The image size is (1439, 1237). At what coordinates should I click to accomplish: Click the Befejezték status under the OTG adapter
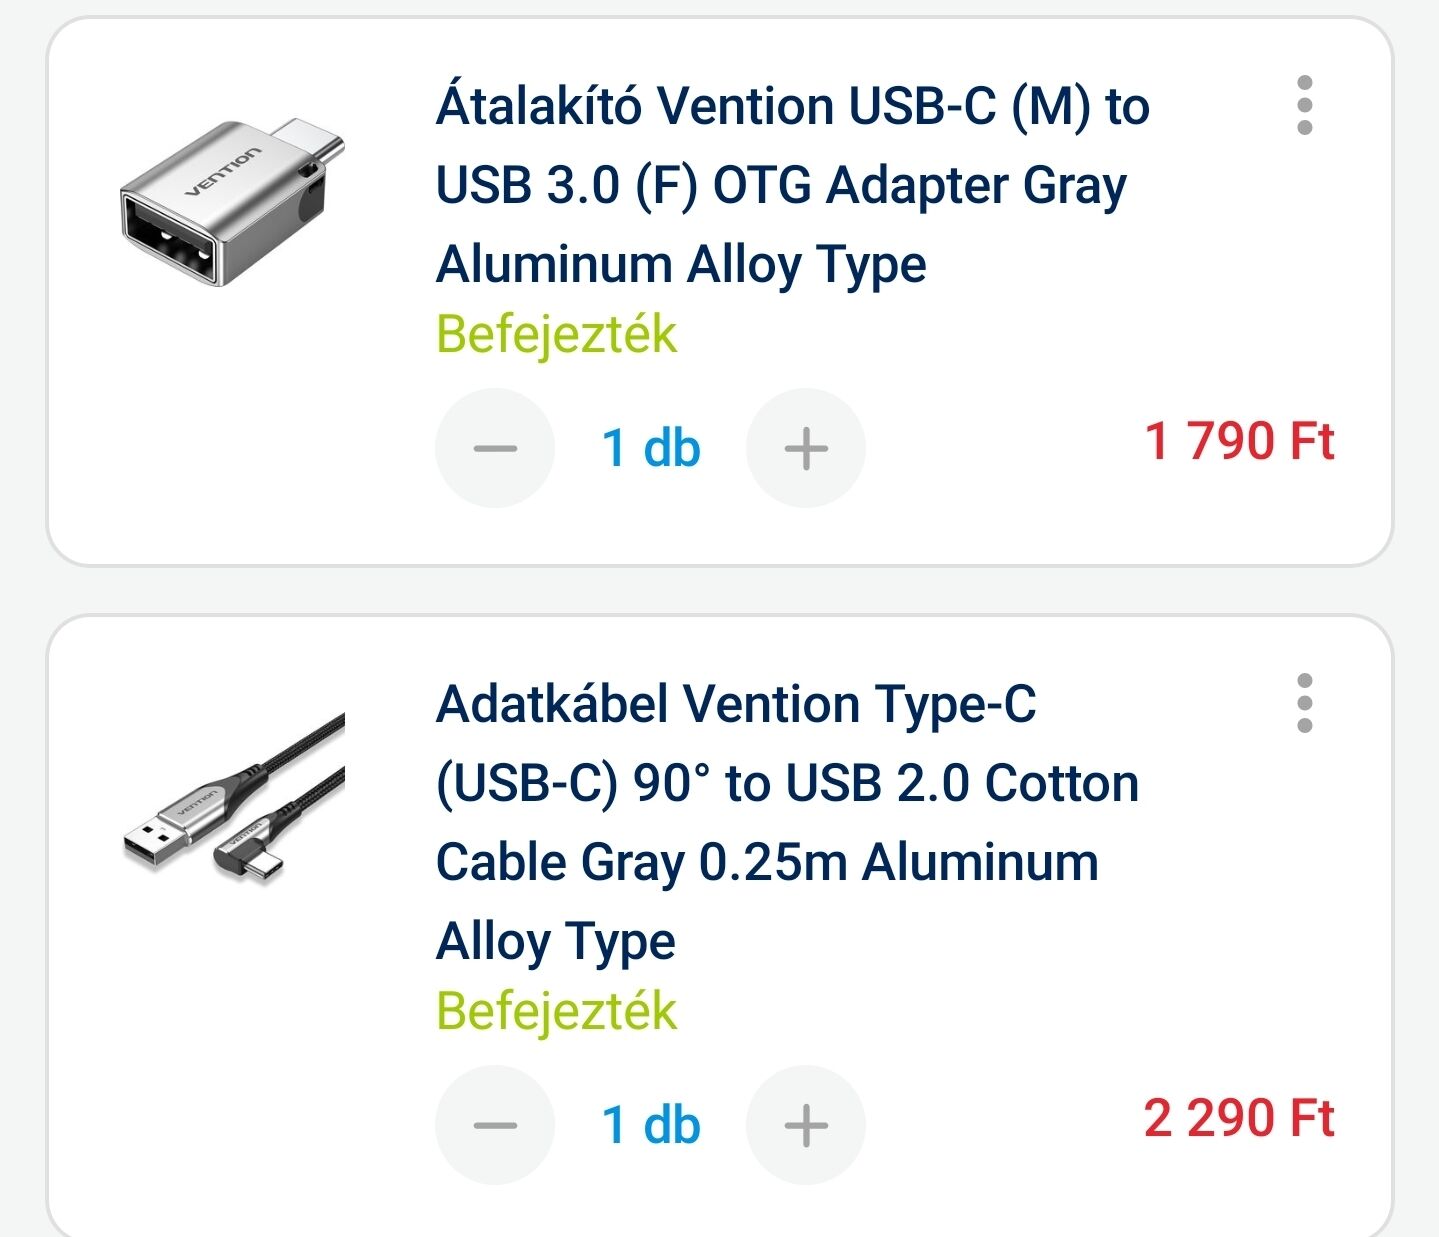tap(557, 334)
